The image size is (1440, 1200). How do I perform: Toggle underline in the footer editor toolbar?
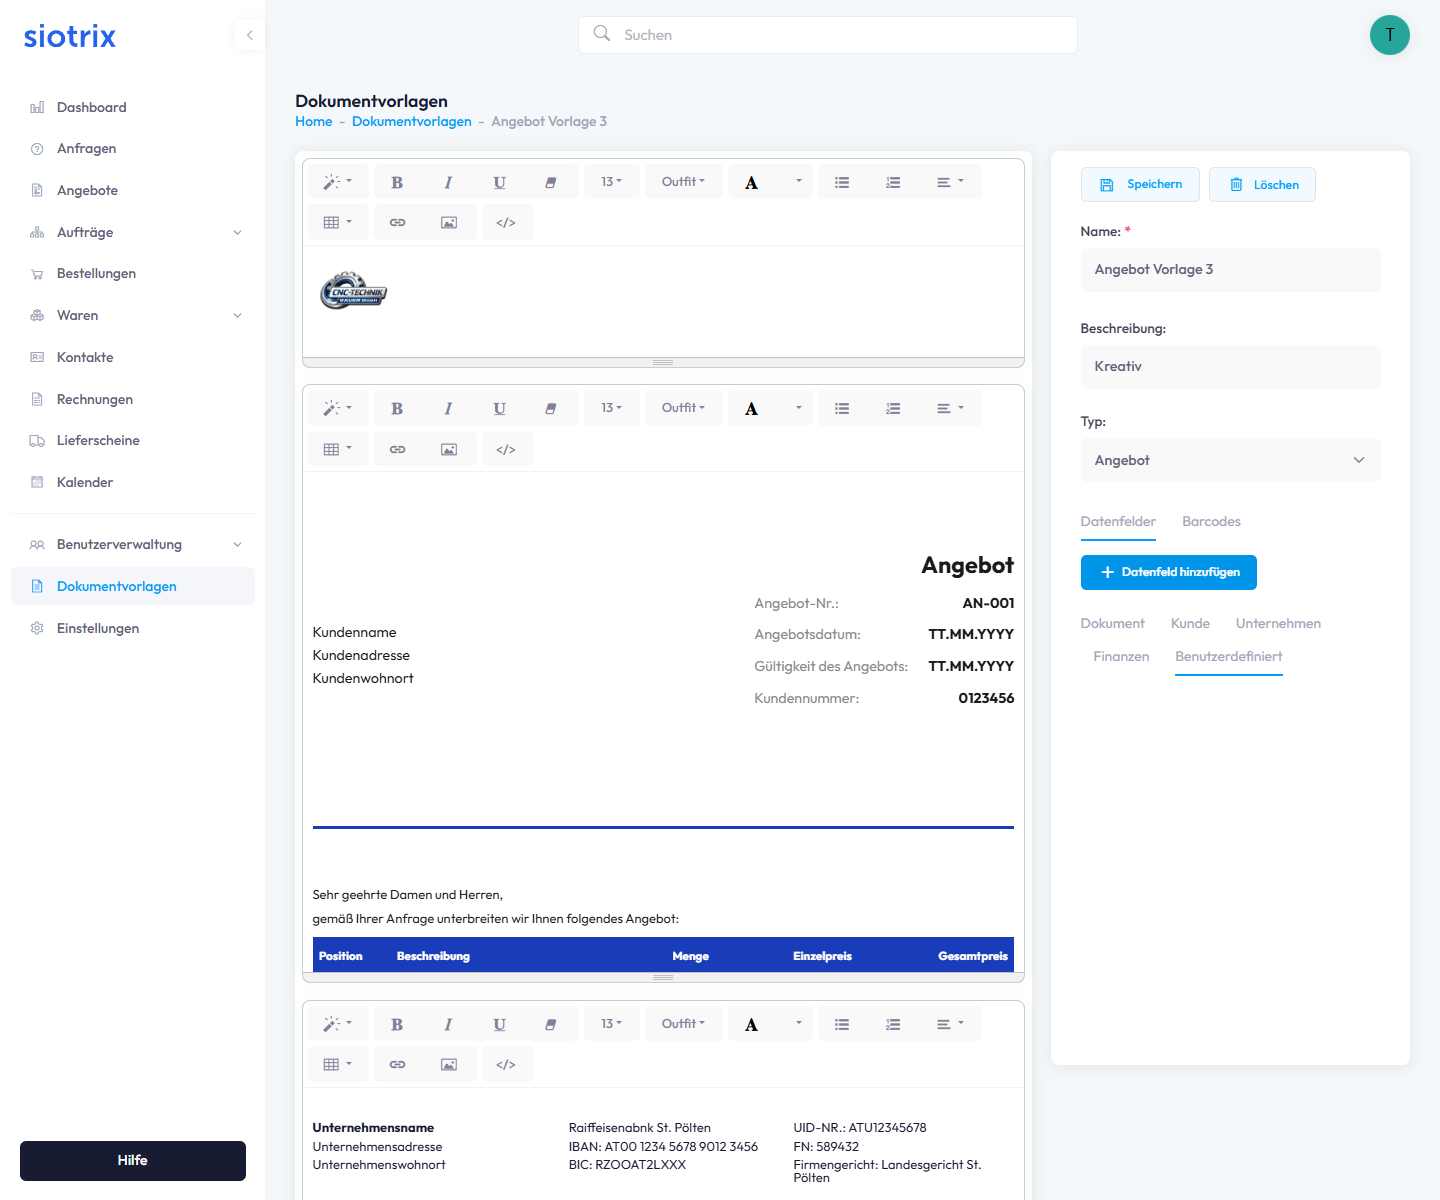499,1024
